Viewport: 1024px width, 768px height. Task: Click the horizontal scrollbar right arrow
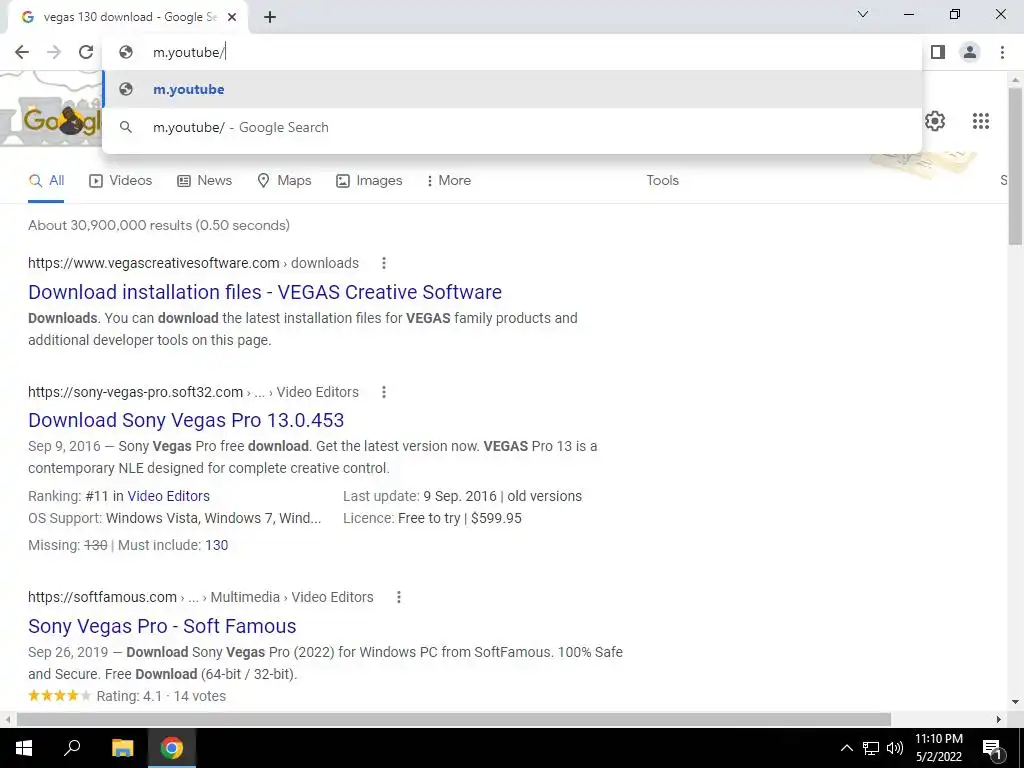click(x=999, y=719)
